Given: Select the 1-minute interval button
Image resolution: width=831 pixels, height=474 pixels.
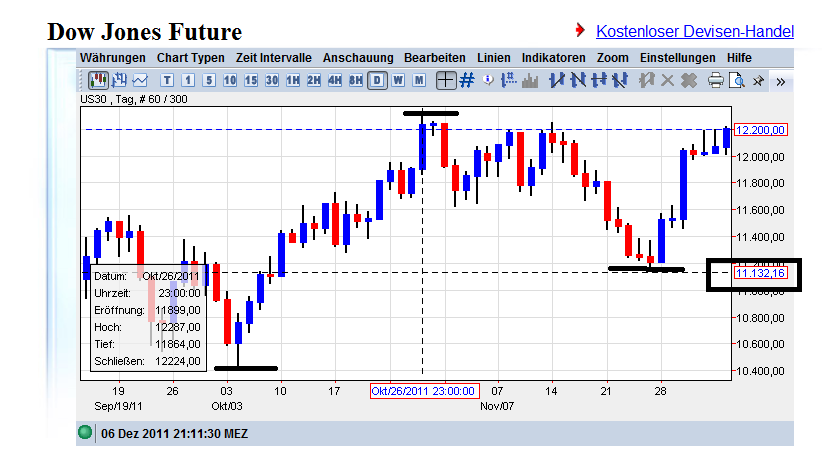Looking at the screenshot, I should pyautogui.click(x=188, y=81).
